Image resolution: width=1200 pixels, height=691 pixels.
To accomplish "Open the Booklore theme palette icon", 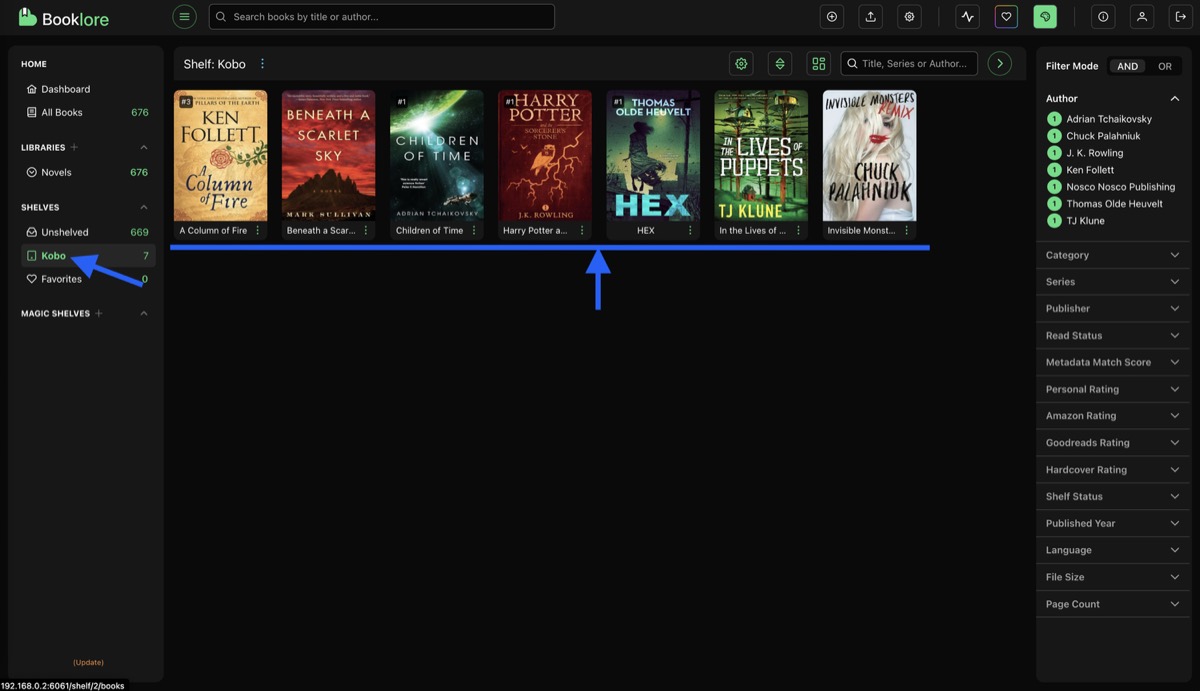I will 1045,16.
